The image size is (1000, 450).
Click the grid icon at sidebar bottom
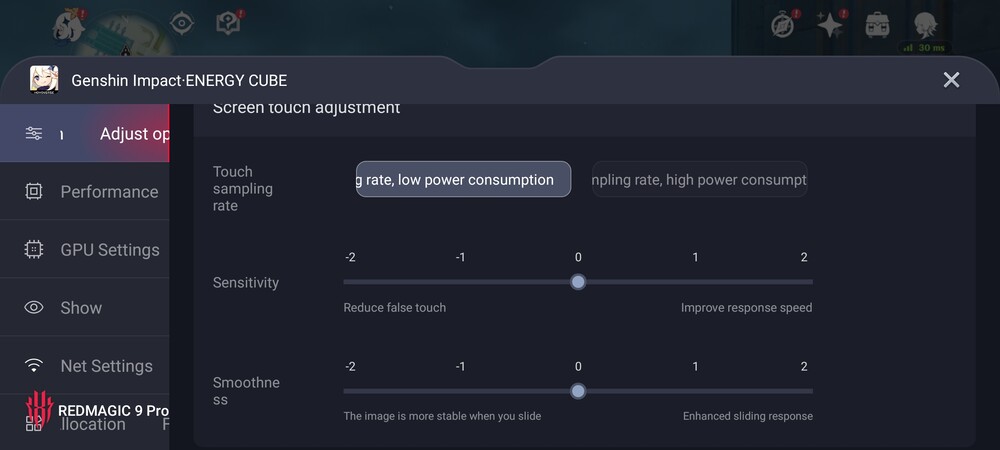(x=33, y=423)
